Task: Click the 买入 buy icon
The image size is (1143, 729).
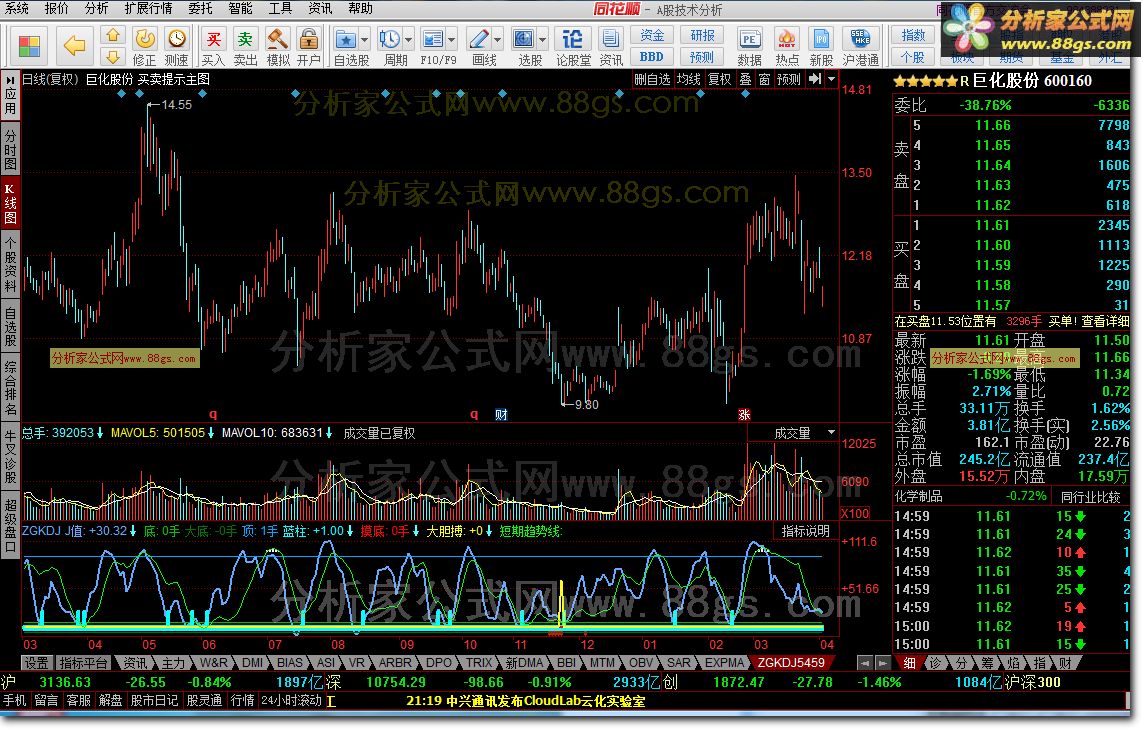Action: (213, 47)
